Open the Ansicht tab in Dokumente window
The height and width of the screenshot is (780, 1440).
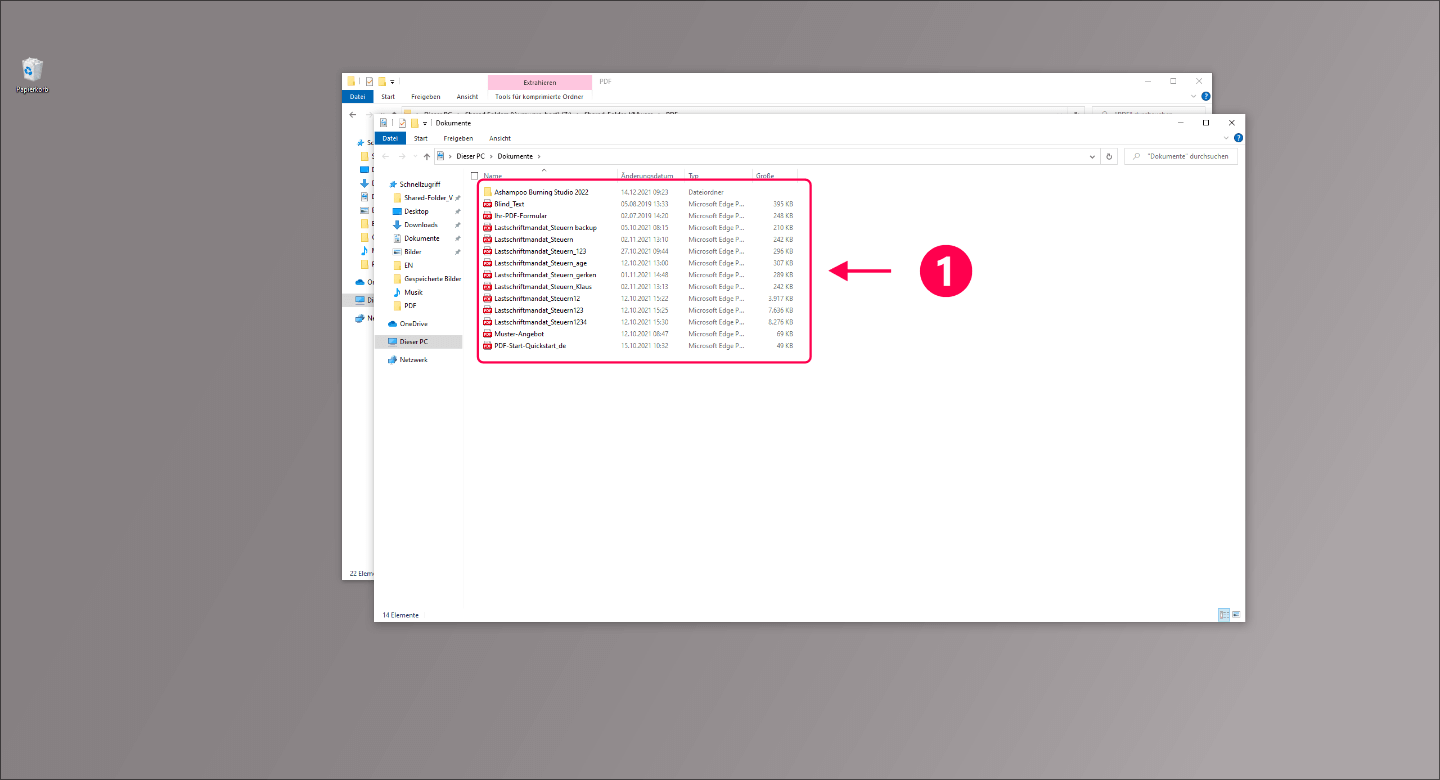(500, 138)
